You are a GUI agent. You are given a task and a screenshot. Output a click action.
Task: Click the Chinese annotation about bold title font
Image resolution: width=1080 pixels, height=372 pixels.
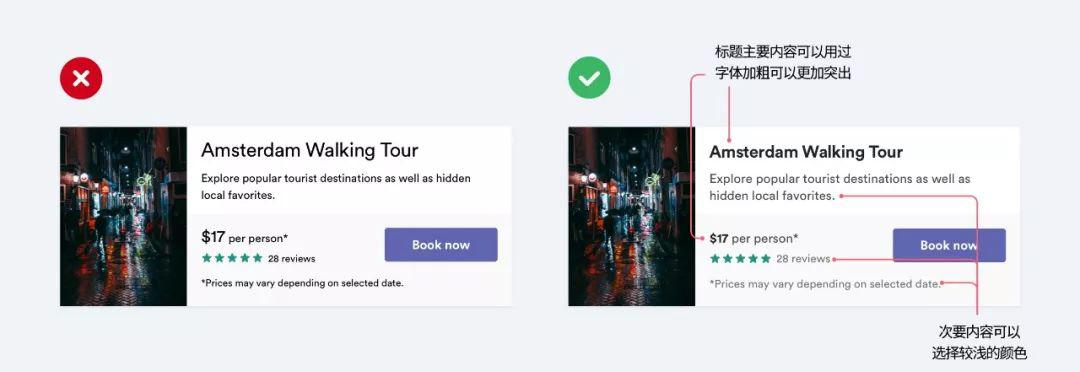coord(783,63)
